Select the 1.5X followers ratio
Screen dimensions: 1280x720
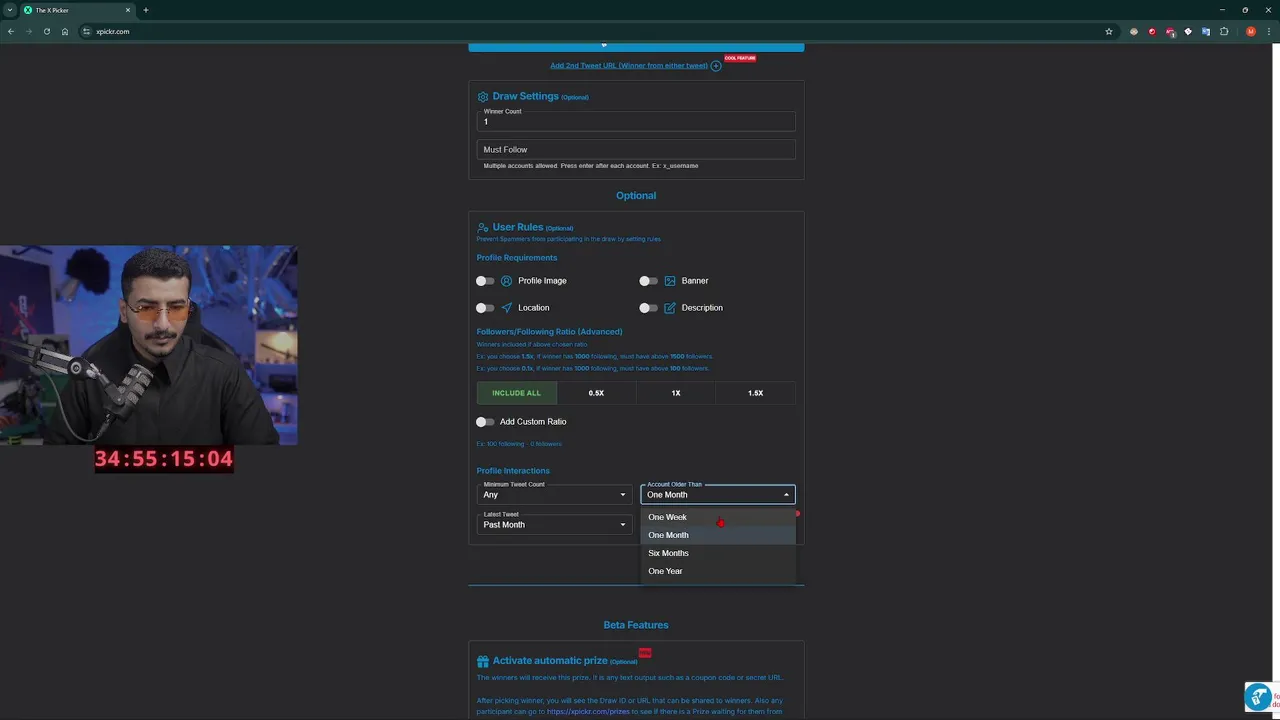click(x=756, y=393)
